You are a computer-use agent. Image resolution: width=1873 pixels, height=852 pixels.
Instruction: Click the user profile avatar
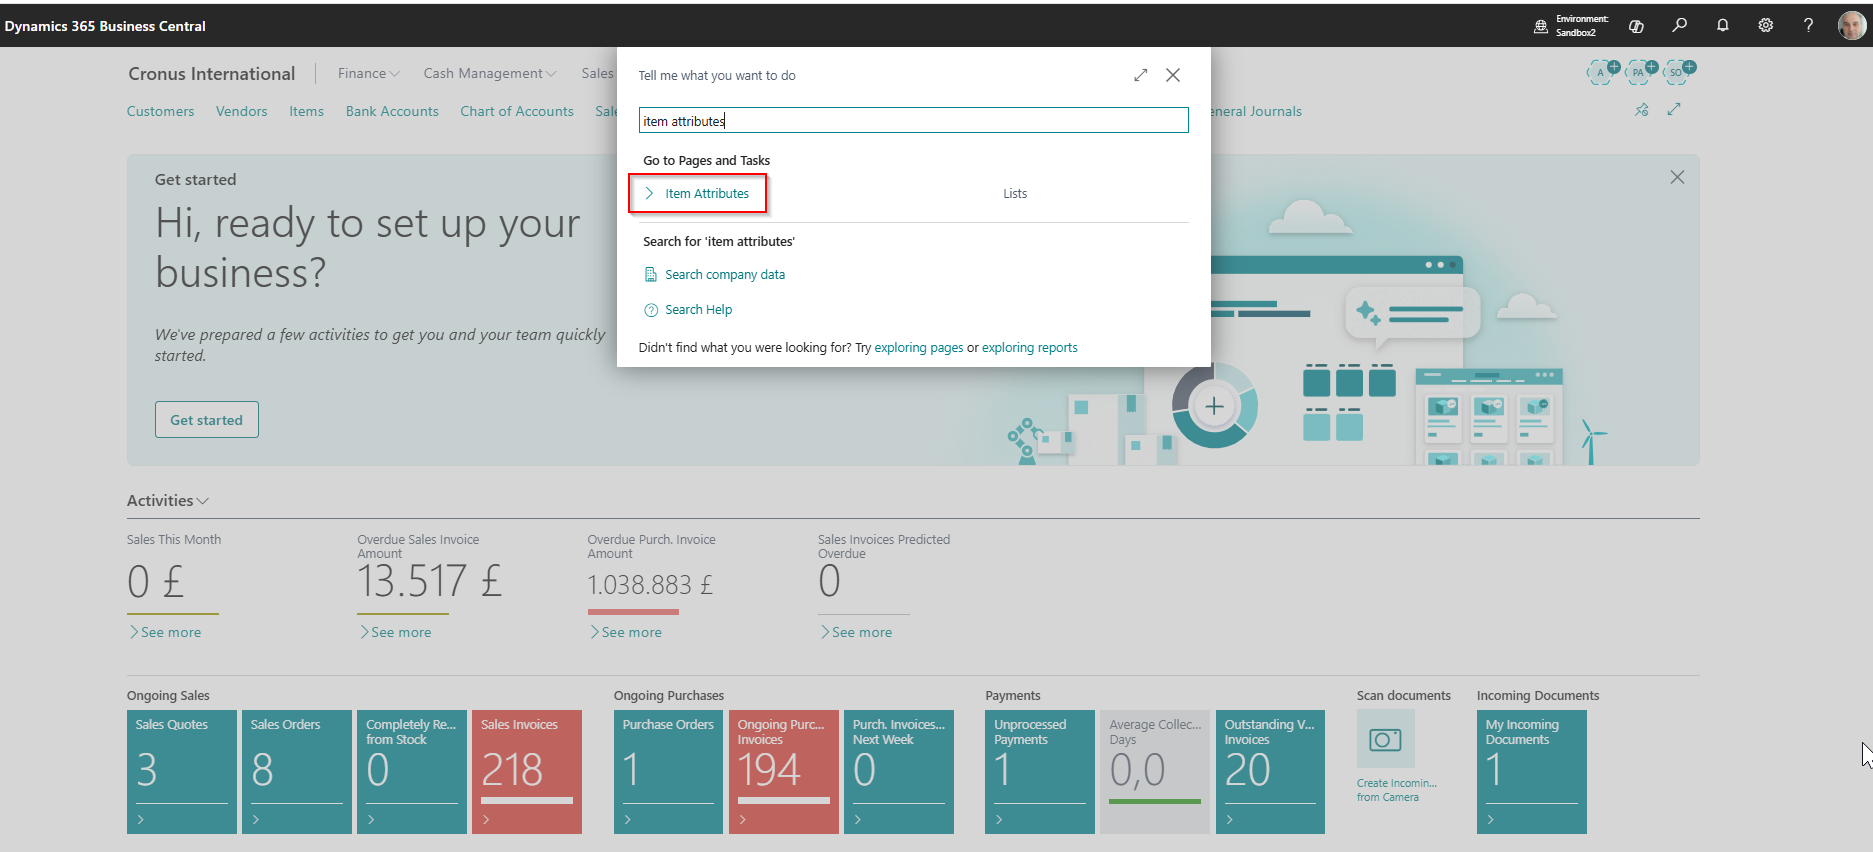pyautogui.click(x=1851, y=25)
